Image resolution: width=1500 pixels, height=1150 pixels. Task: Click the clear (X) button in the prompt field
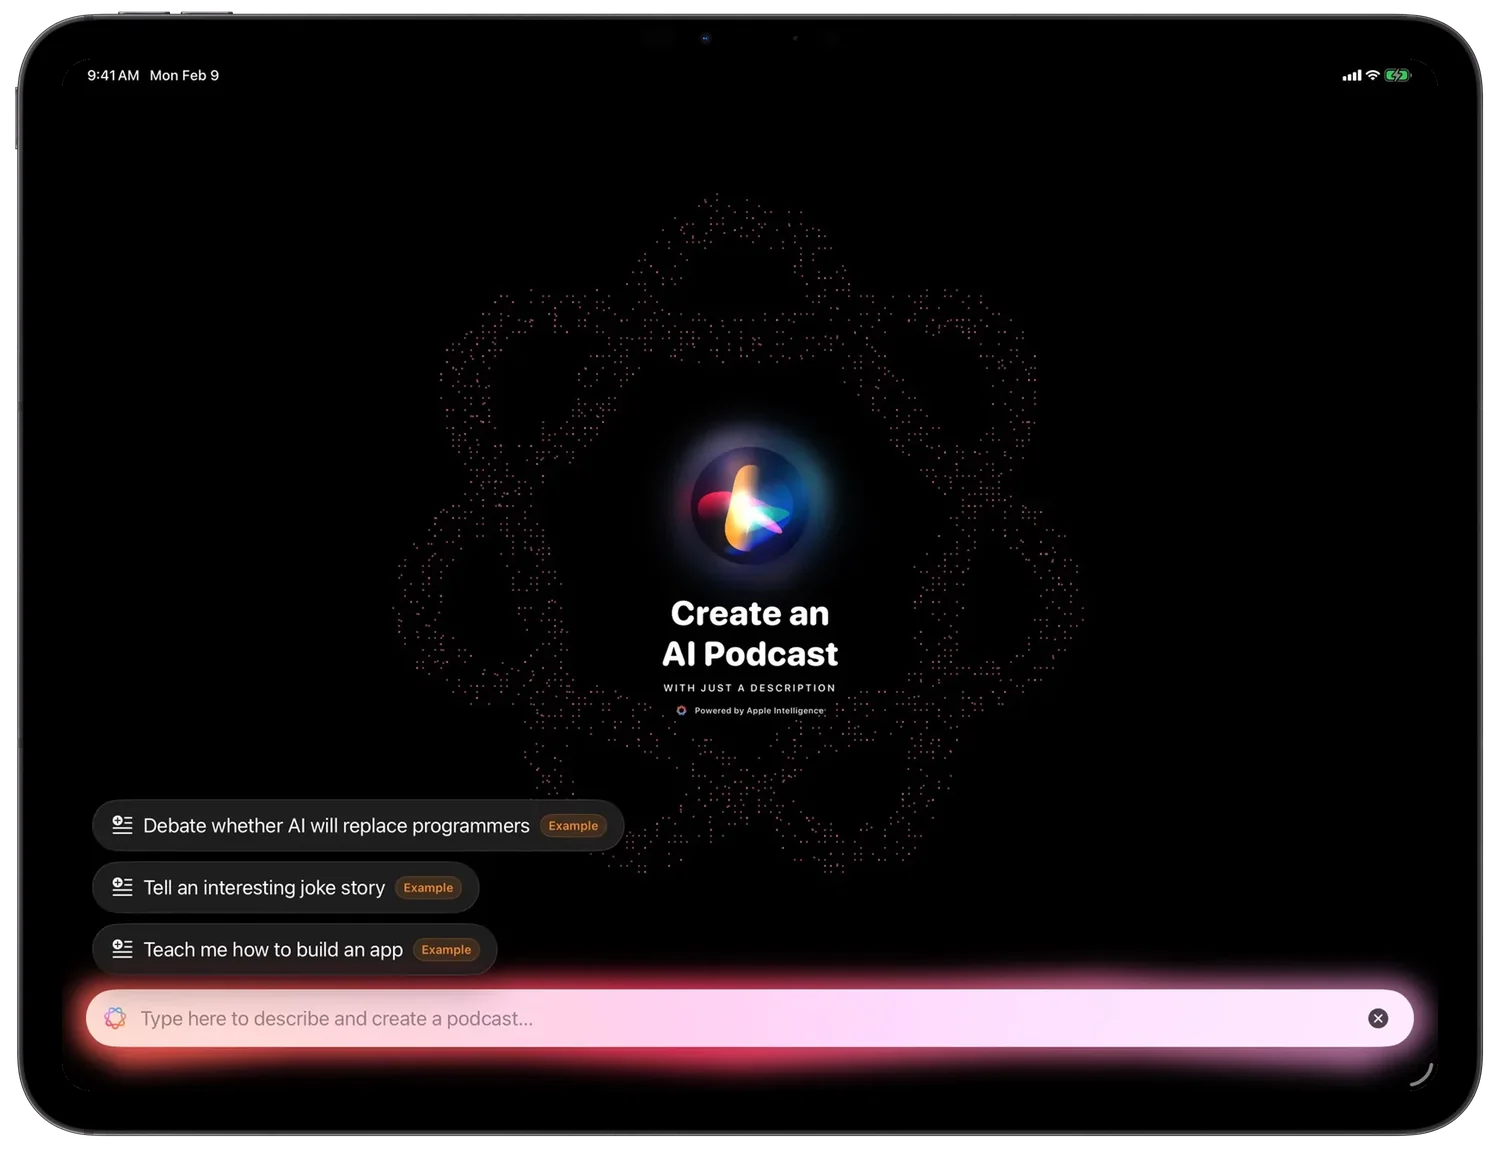[x=1378, y=1018]
